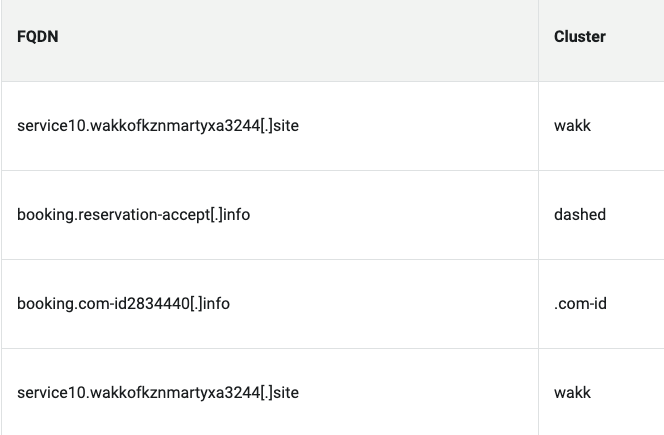The width and height of the screenshot is (664, 435).
Task: Select the booking.com-id2834440[.]info FQDN cell
Action: point(270,304)
